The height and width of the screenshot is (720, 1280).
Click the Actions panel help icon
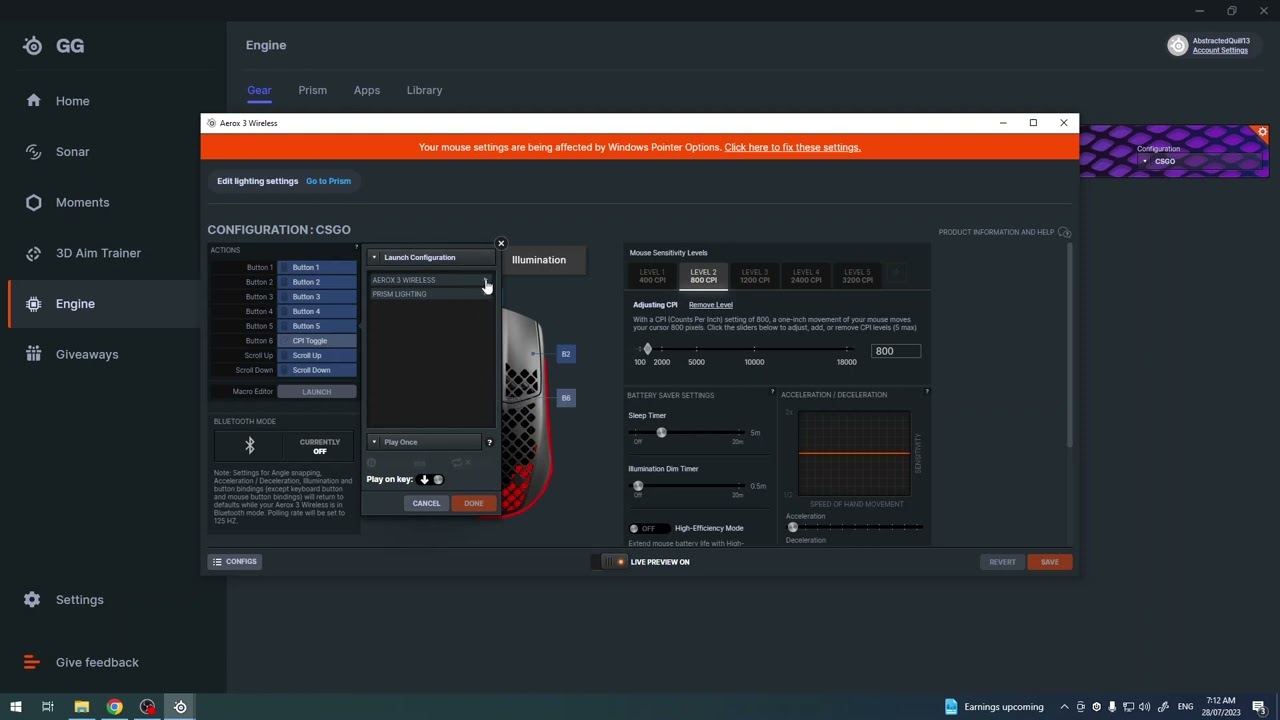tap(356, 247)
